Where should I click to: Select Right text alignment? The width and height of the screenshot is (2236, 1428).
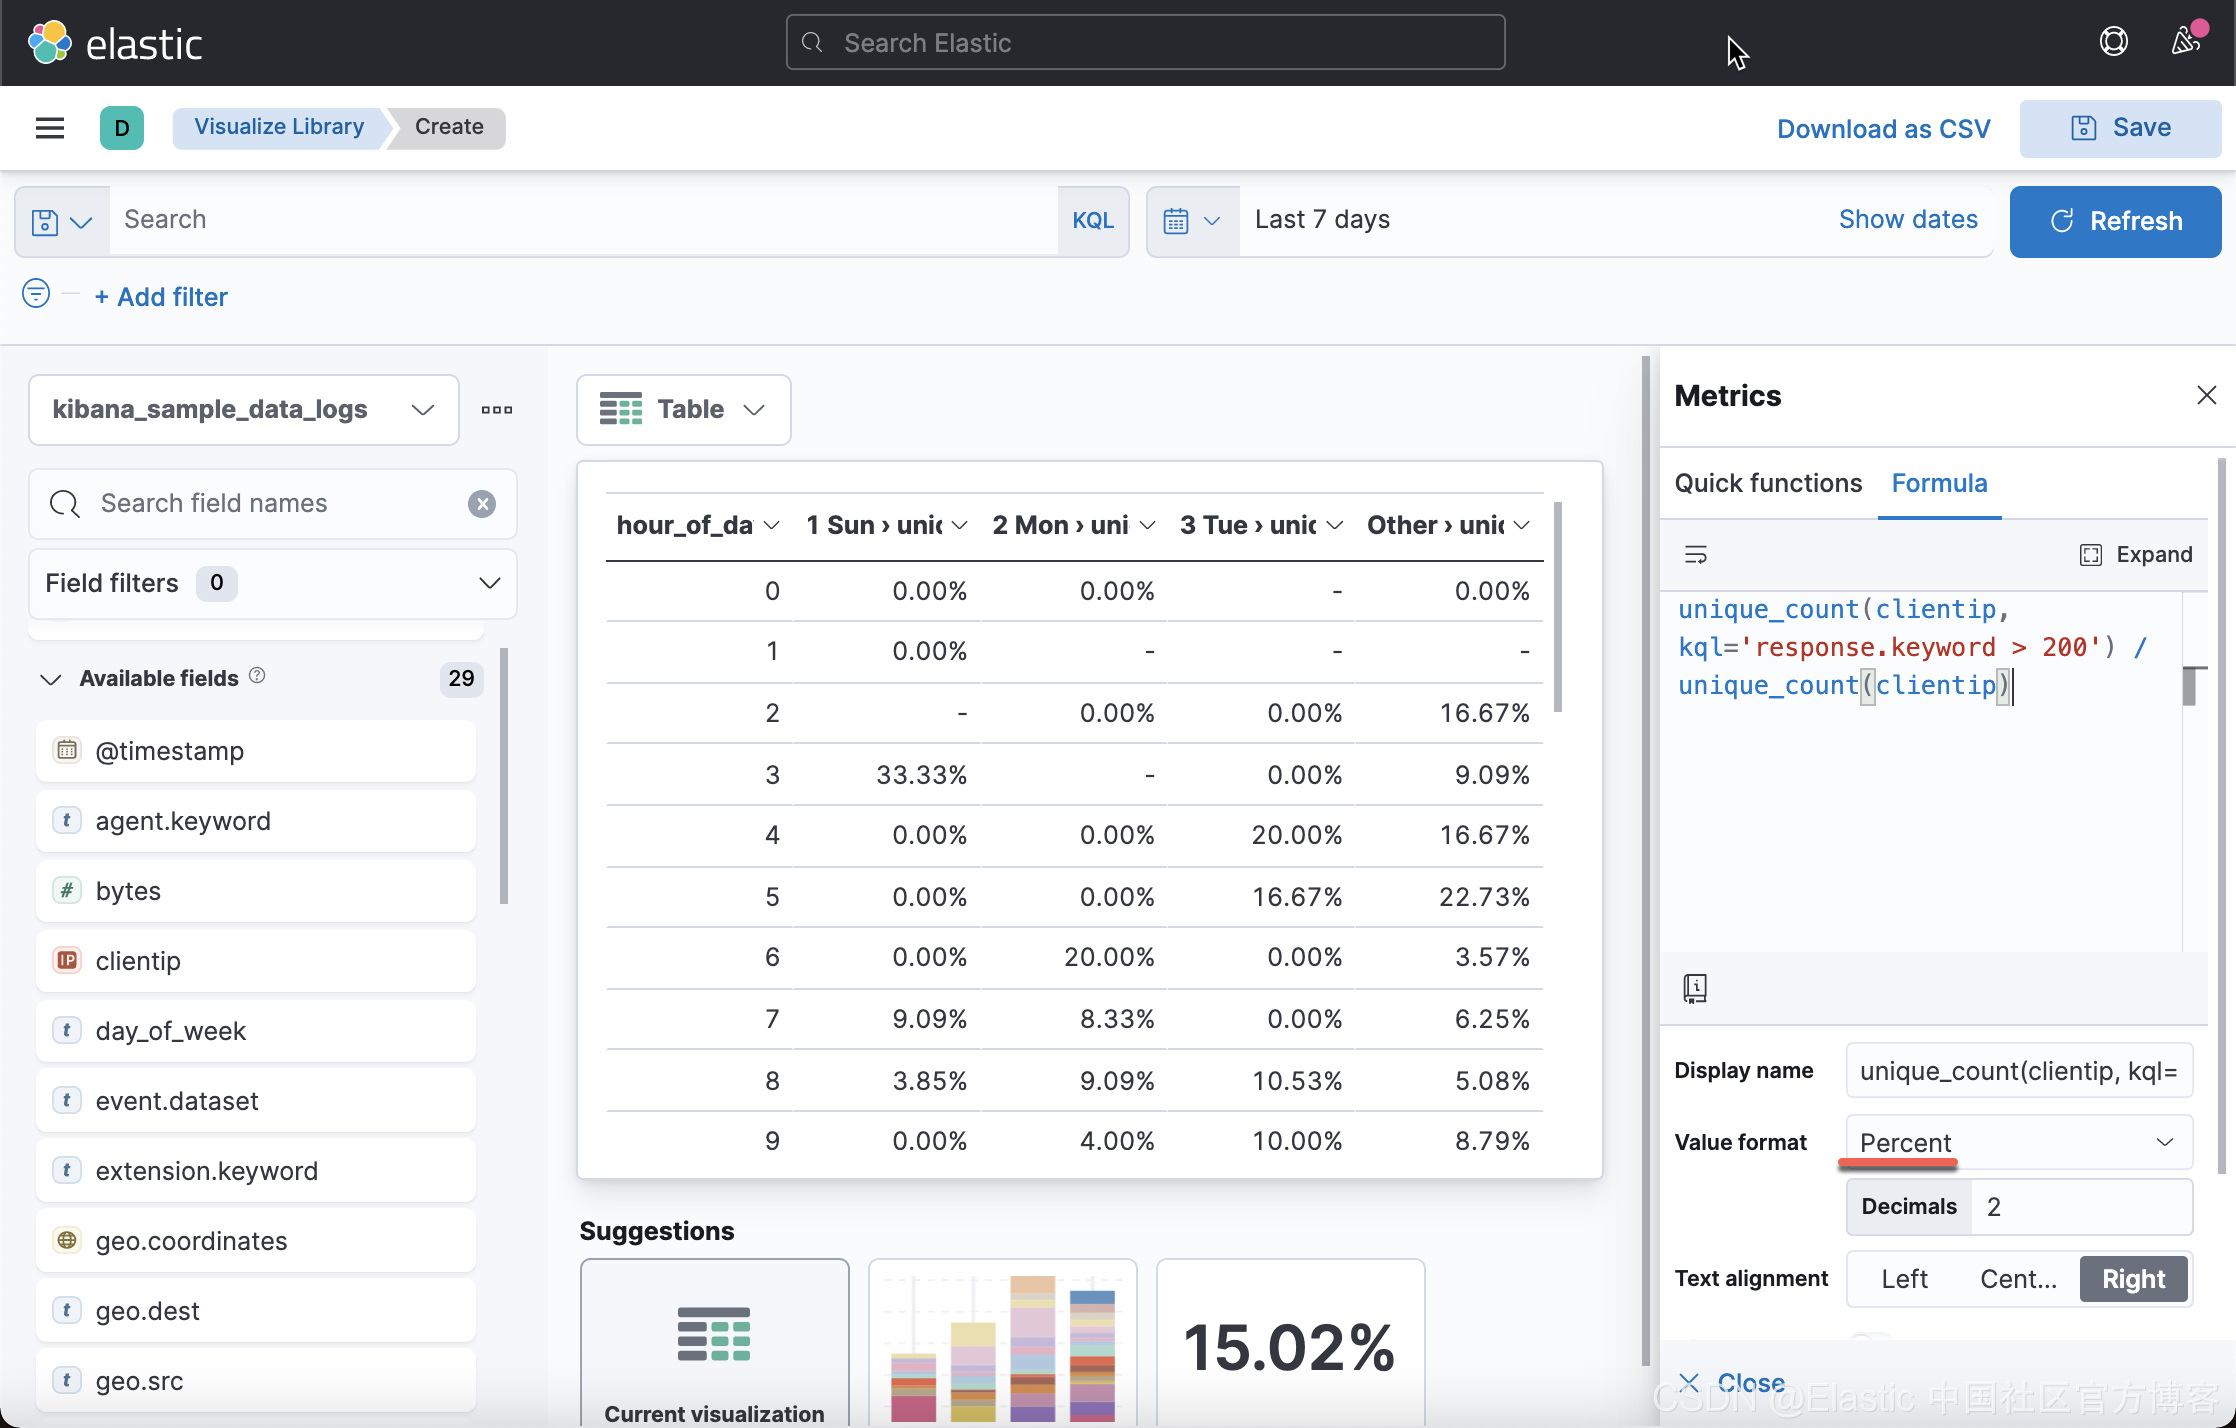point(2133,1279)
